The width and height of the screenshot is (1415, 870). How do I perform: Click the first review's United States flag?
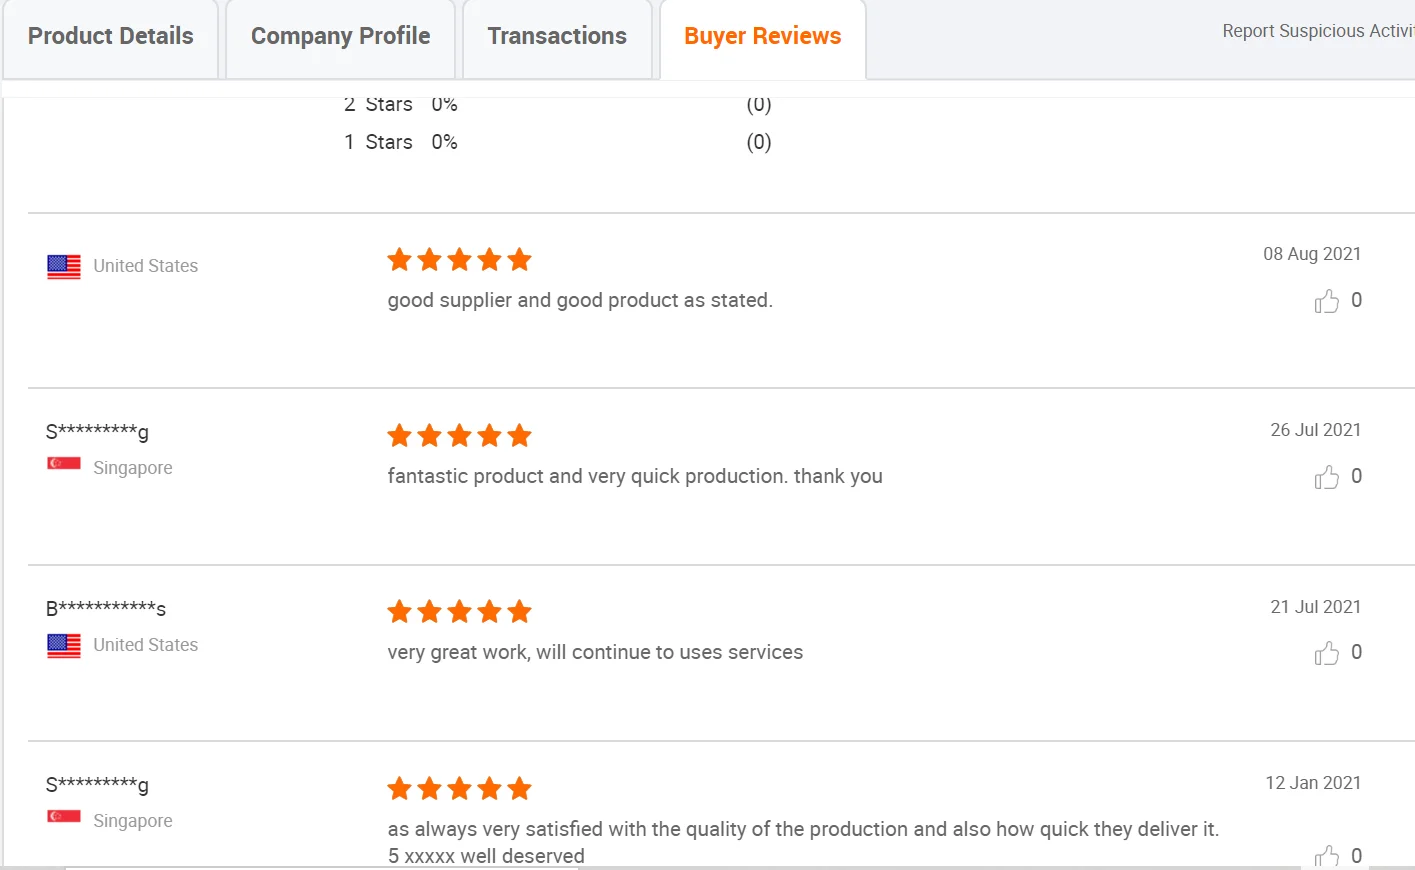tap(64, 267)
